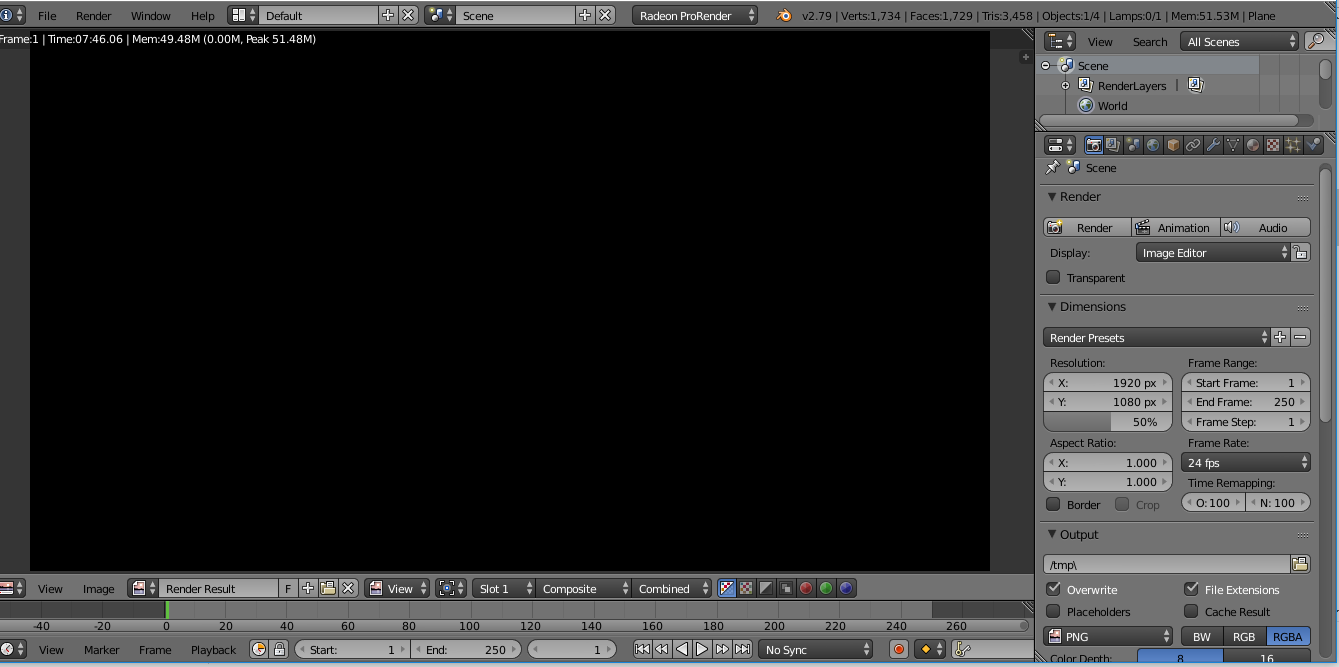
Task: Open the World properties tab (globe icon)
Action: coord(1153,145)
